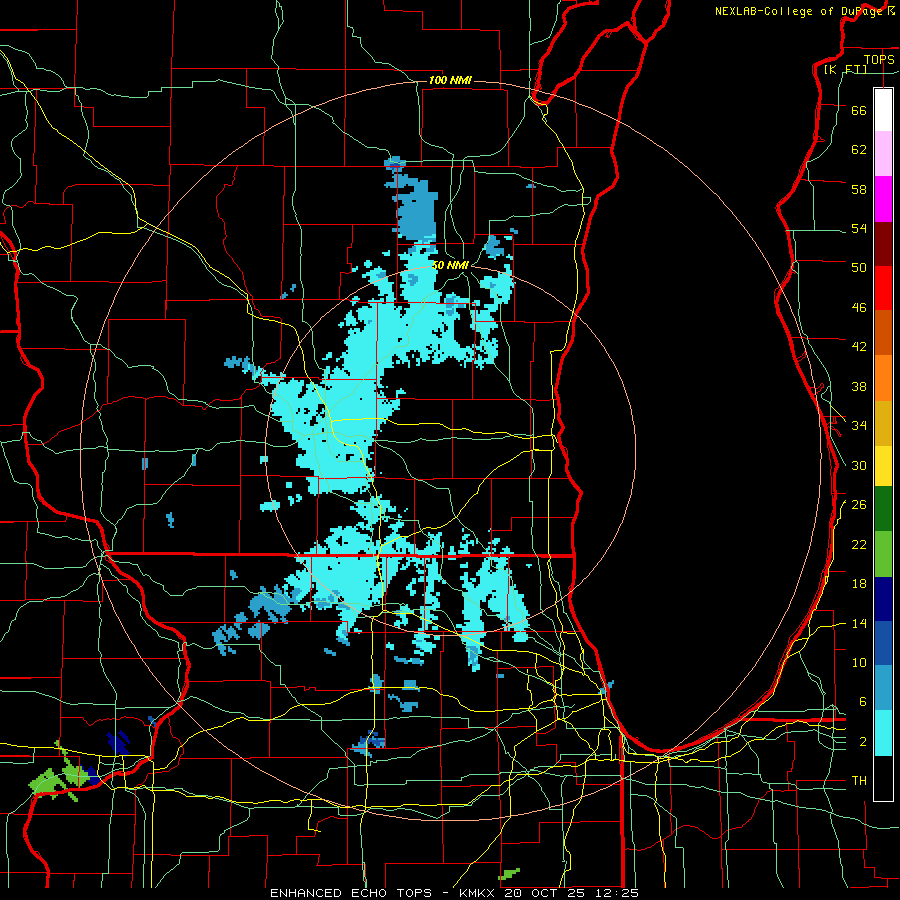Click legend value '66'
This screenshot has width=900, height=900.
tap(859, 110)
